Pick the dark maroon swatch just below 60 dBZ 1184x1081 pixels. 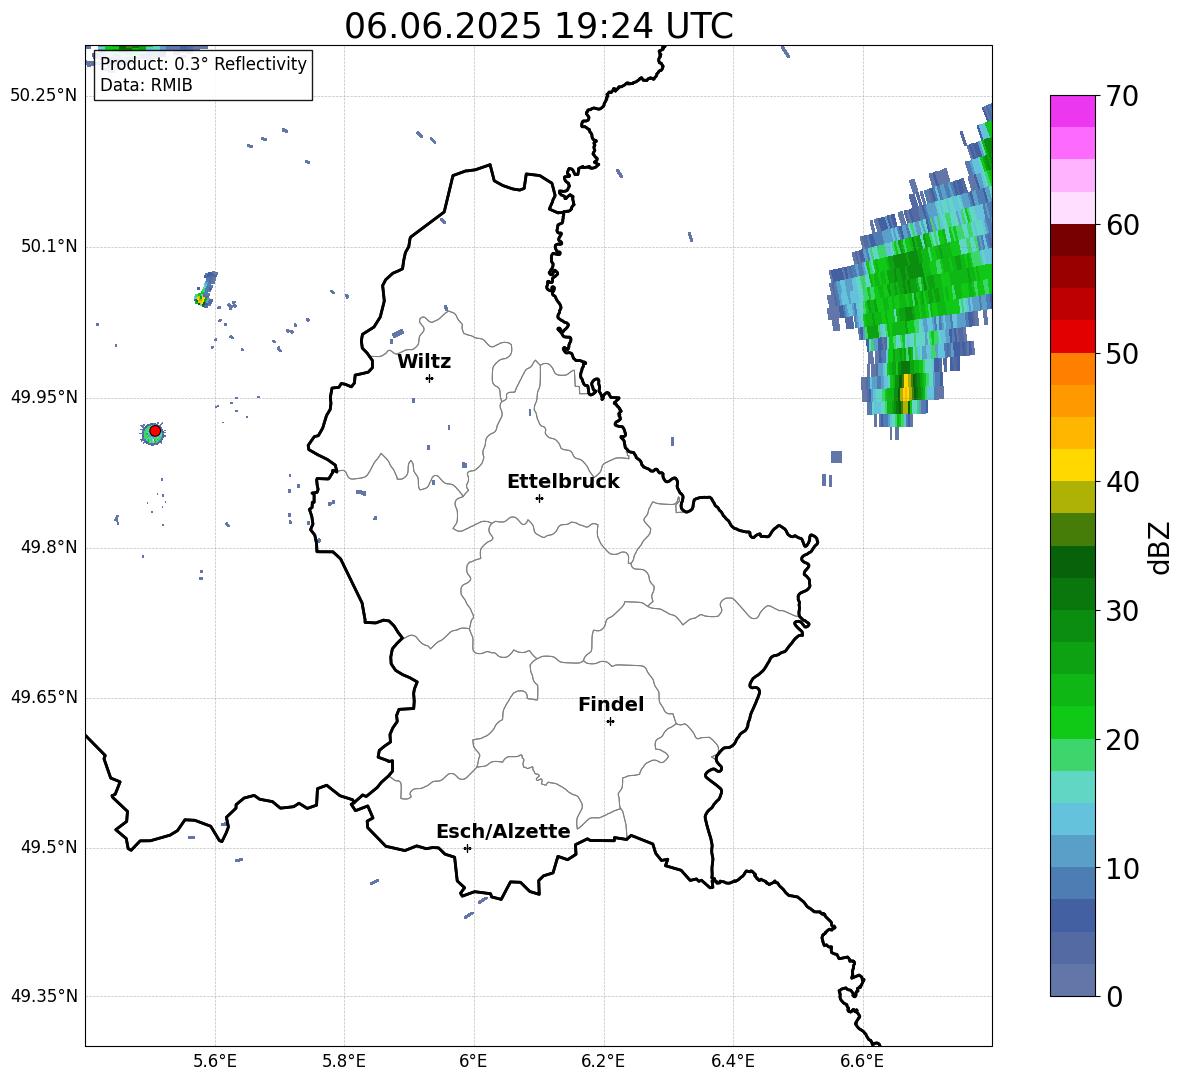point(1072,240)
